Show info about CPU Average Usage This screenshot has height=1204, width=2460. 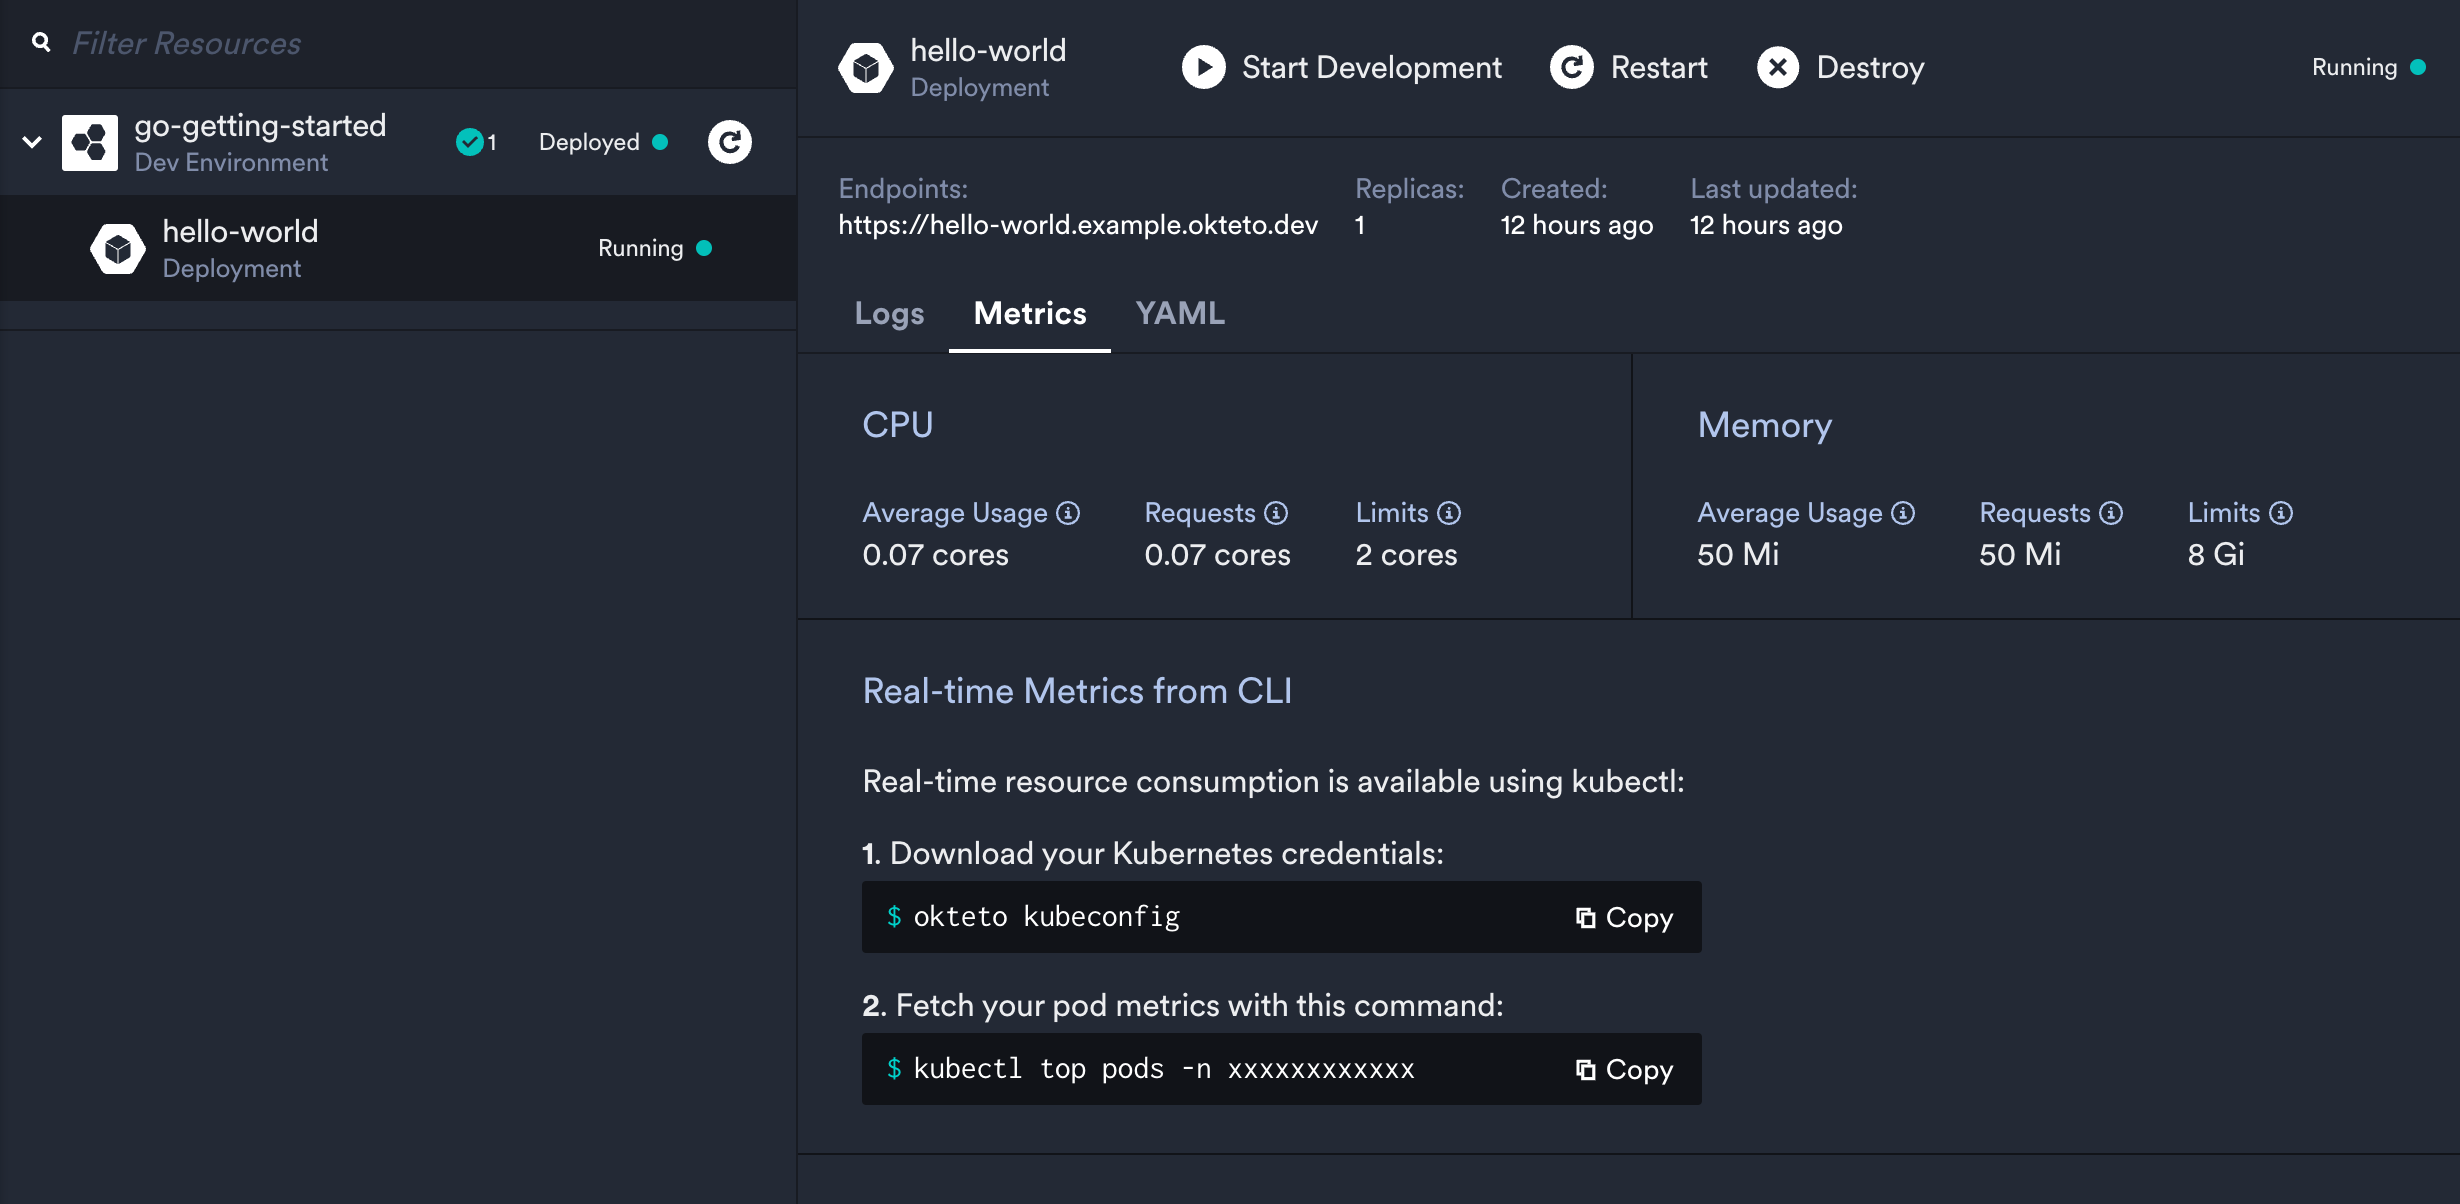pyautogui.click(x=1068, y=512)
